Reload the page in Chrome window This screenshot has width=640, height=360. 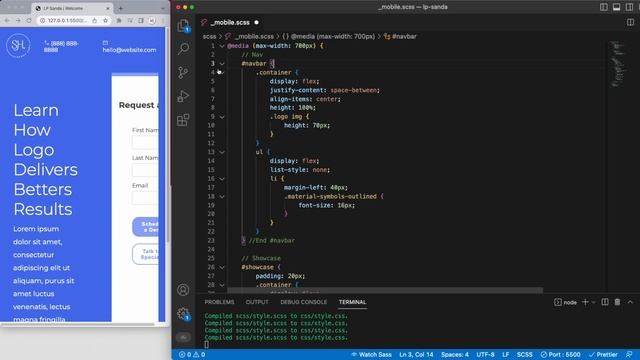[x=29, y=20]
